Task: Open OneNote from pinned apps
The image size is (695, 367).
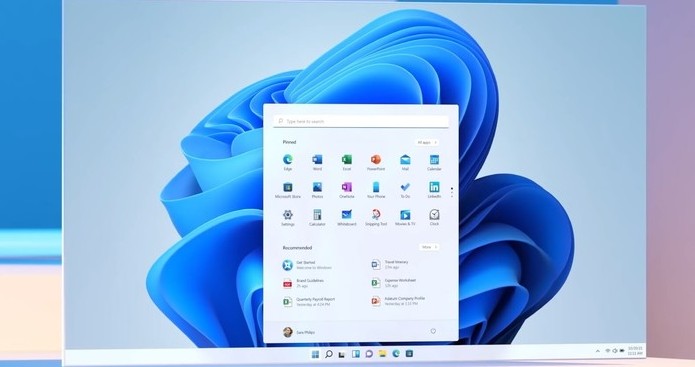Action: coord(347,190)
